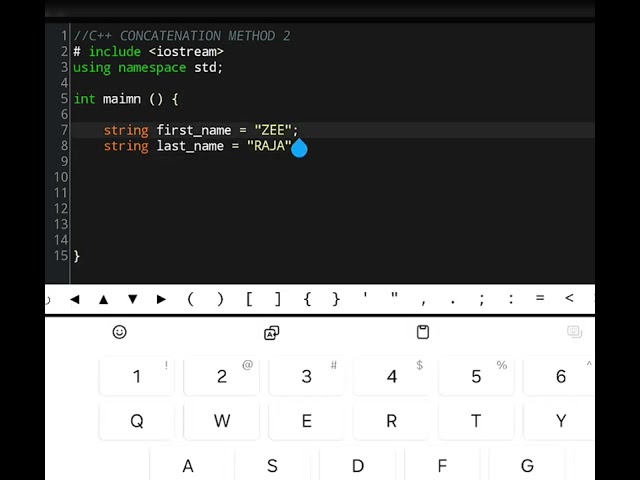Tap the F key on keyboard
The height and width of the screenshot is (480, 640).
pos(442,464)
